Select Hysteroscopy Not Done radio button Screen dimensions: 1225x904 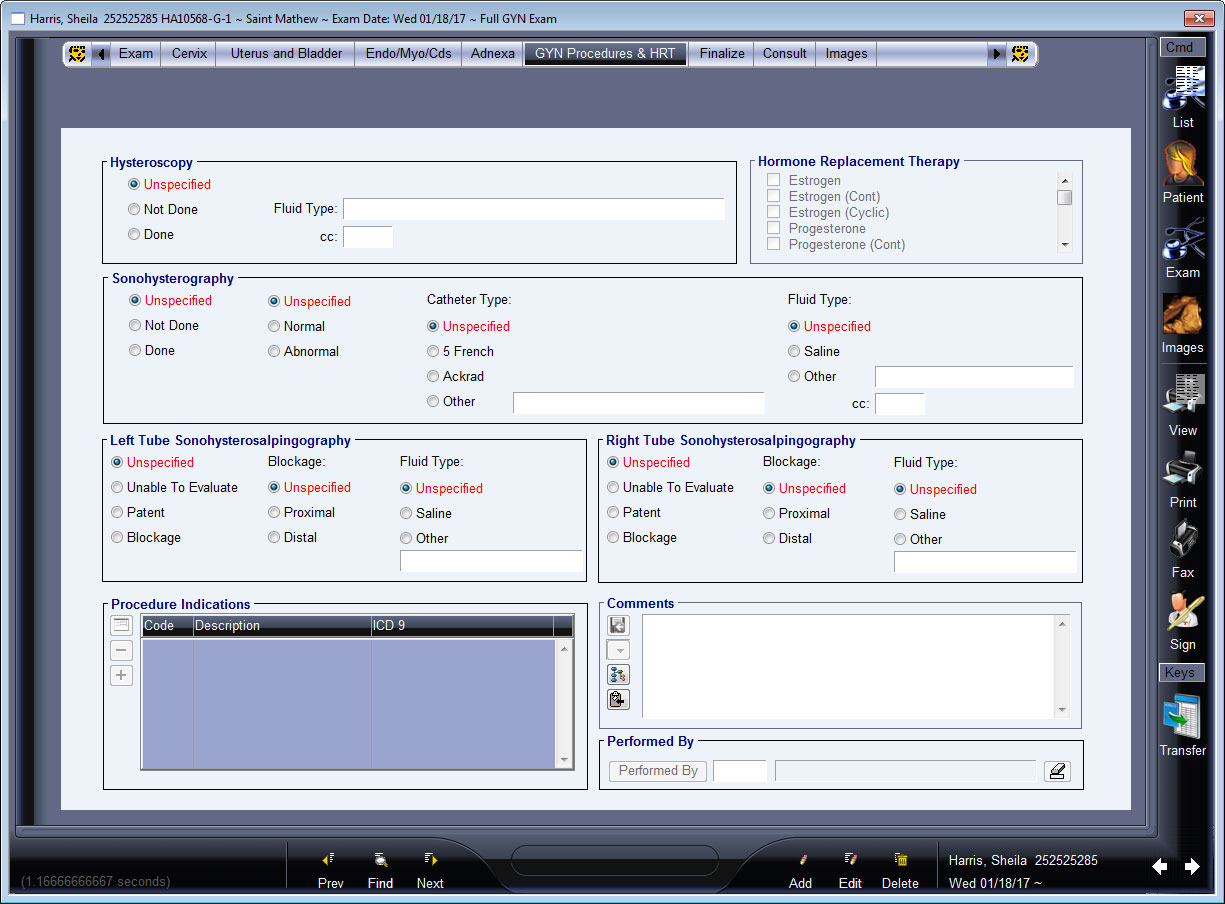coord(134,210)
